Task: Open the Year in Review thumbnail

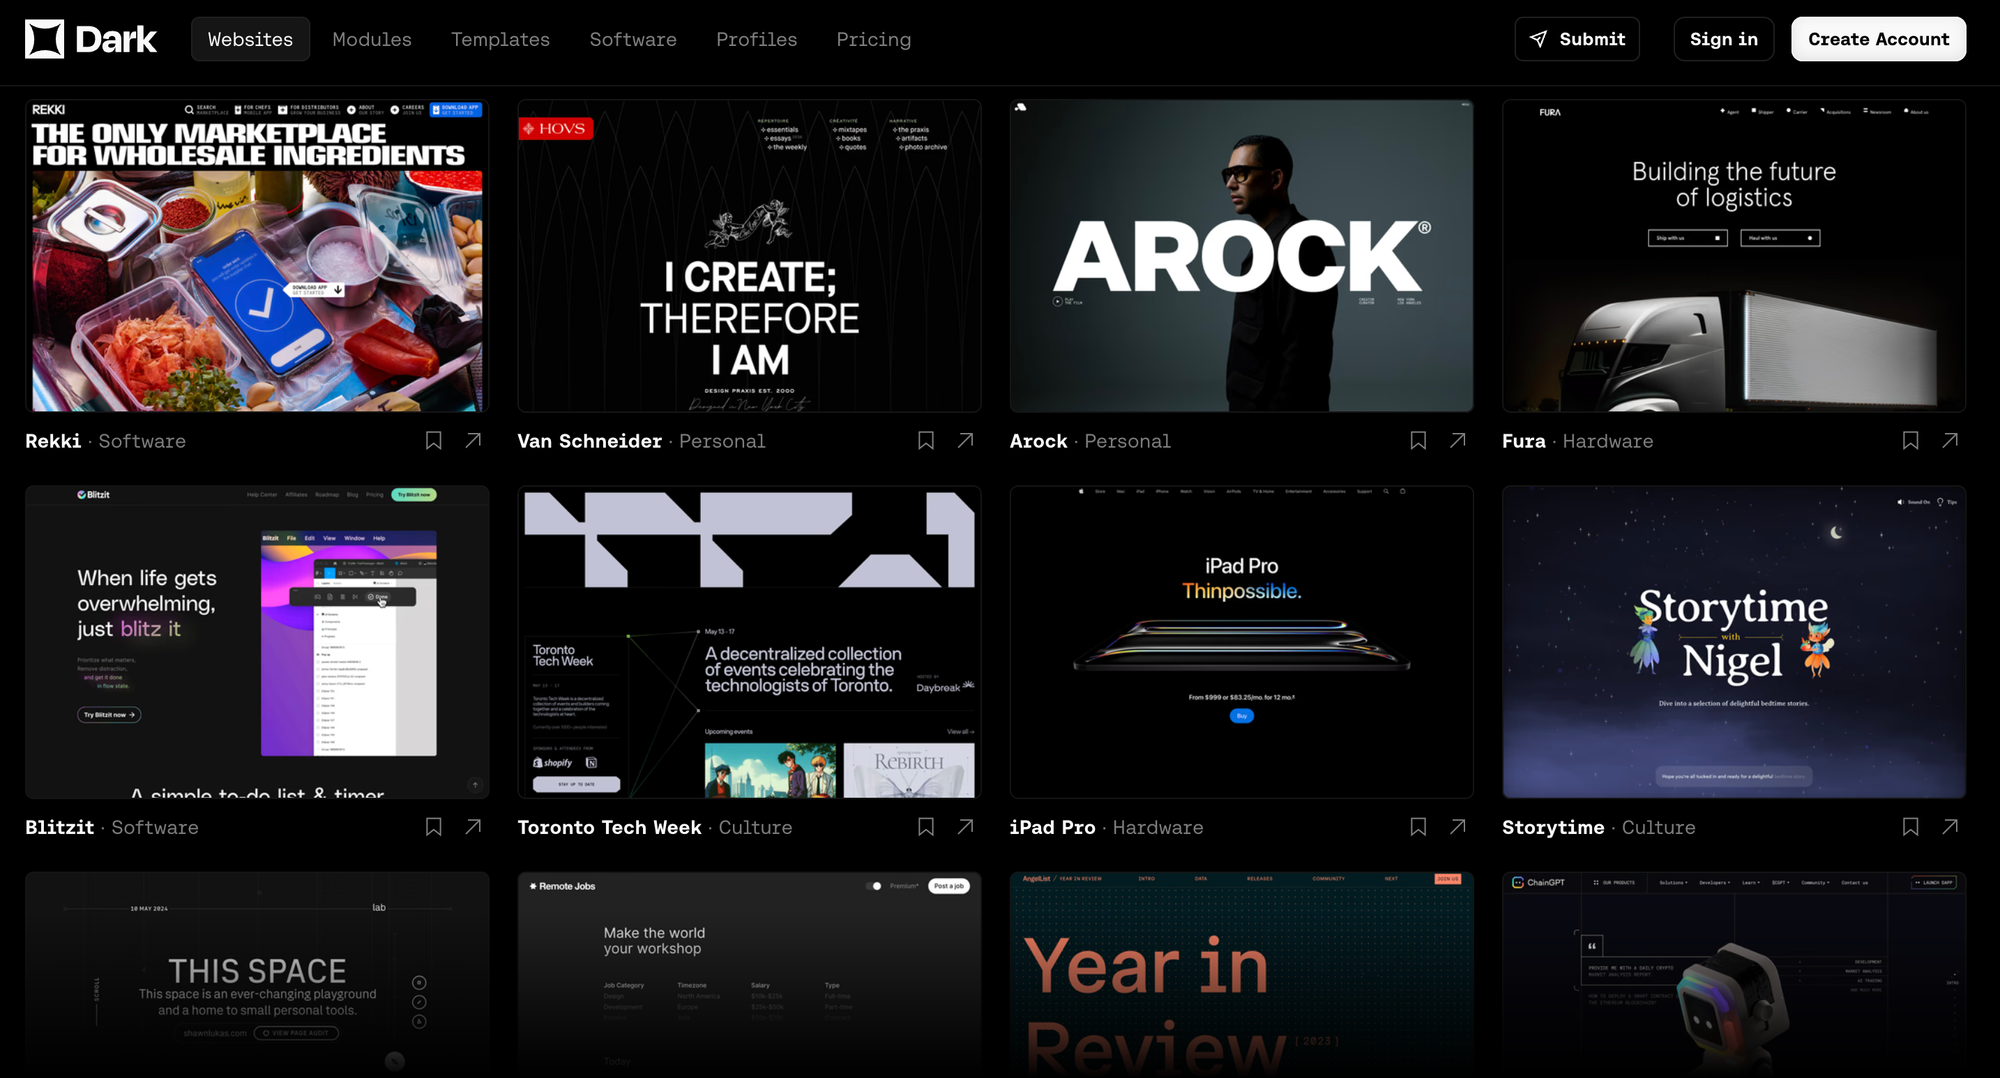Action: pos(1241,974)
